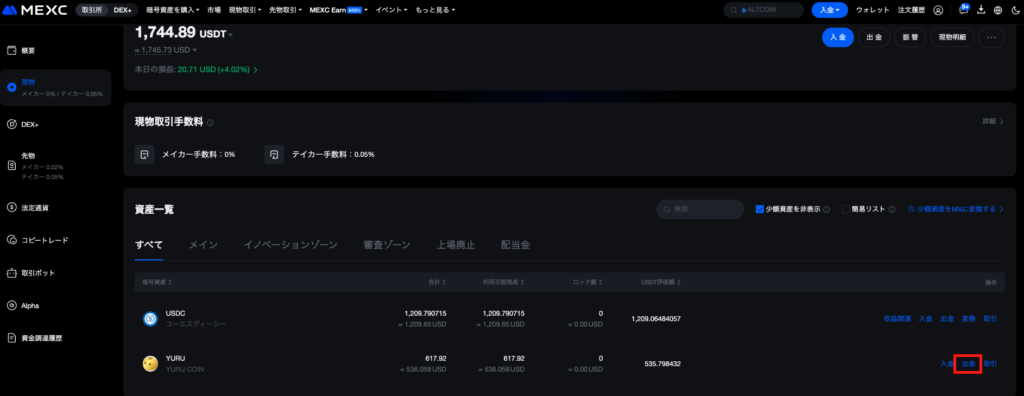Click info icon next to 簡易リスト
This screenshot has width=1024, height=396.
(x=892, y=210)
